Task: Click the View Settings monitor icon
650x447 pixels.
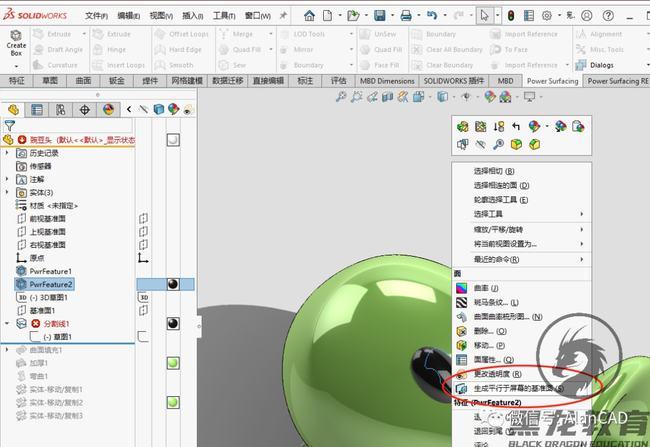Action: (530, 97)
